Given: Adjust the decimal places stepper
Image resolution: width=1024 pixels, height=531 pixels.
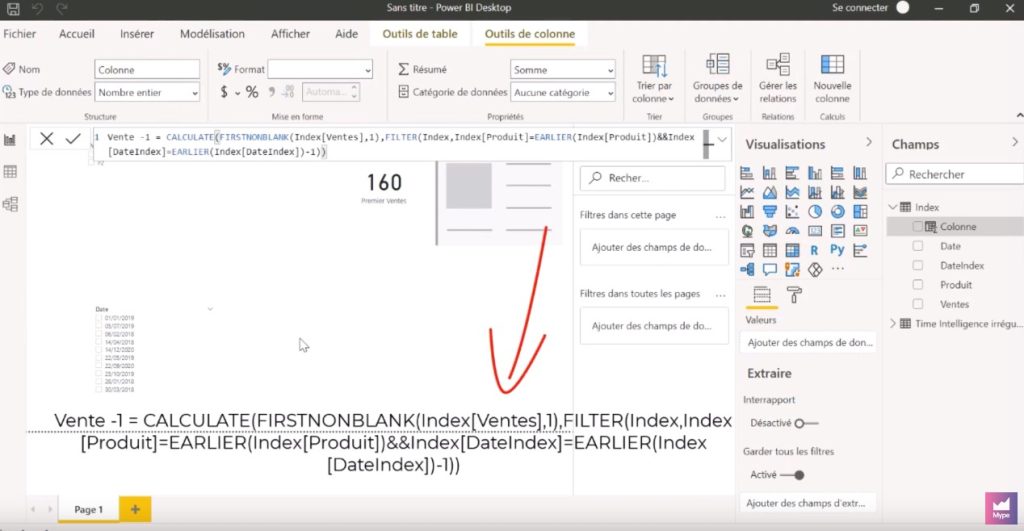Looking at the screenshot, I should click(355, 92).
